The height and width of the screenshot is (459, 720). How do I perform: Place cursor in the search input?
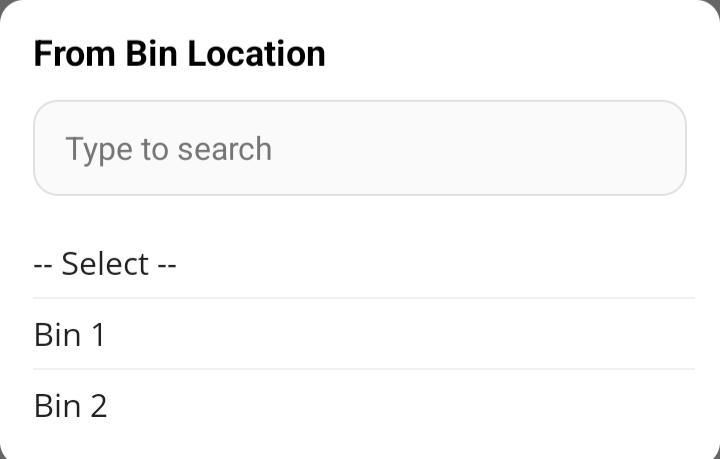pos(360,148)
